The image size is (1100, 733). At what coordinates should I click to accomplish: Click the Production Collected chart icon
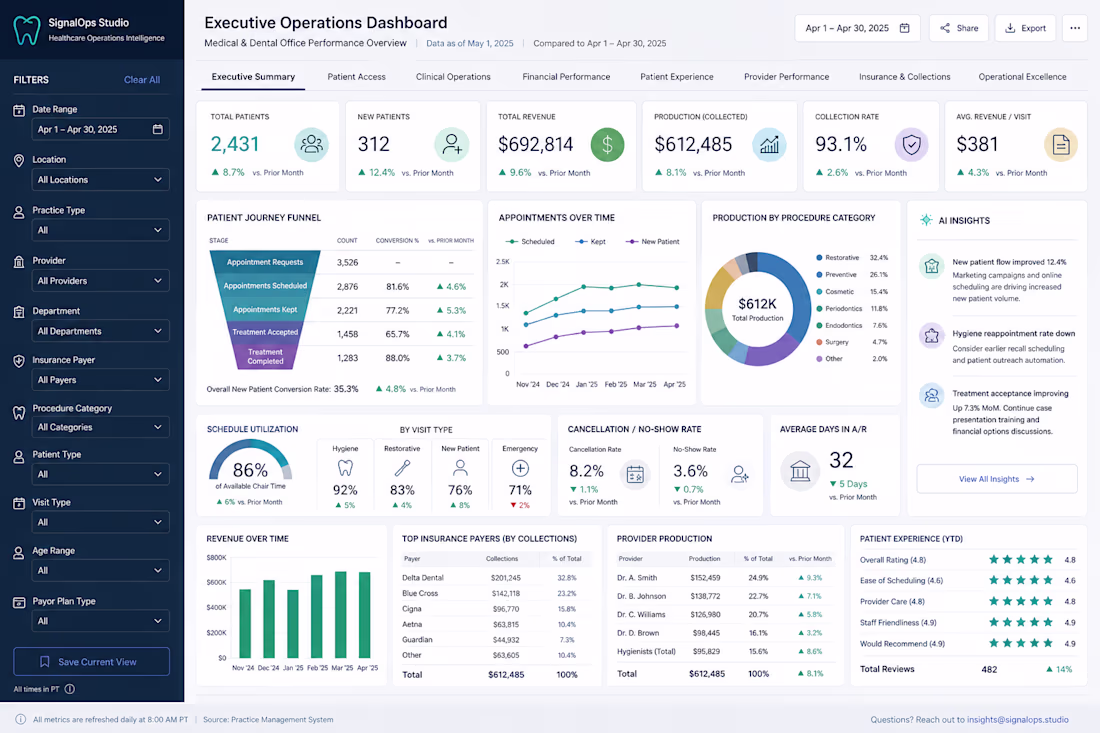770,144
